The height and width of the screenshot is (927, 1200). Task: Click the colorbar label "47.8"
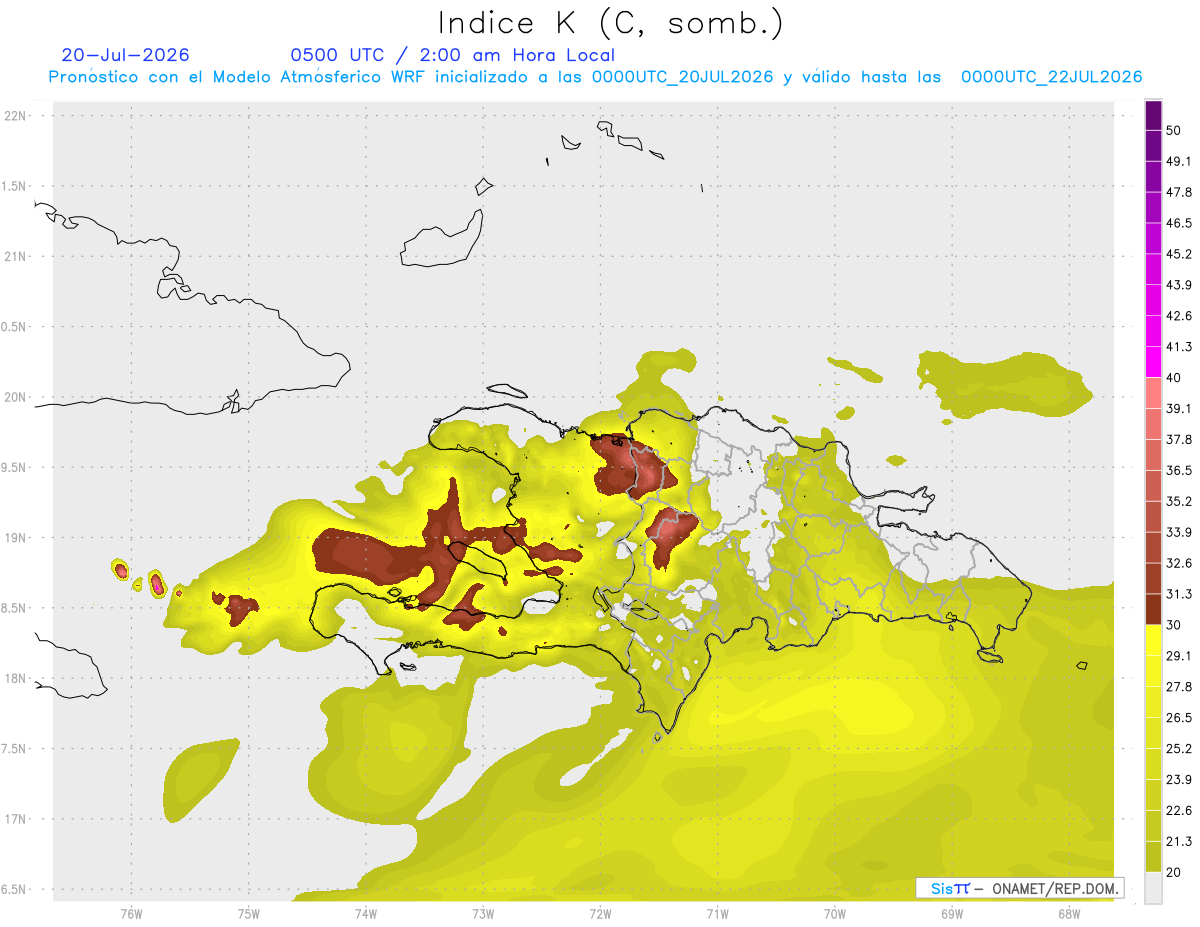click(x=1179, y=193)
